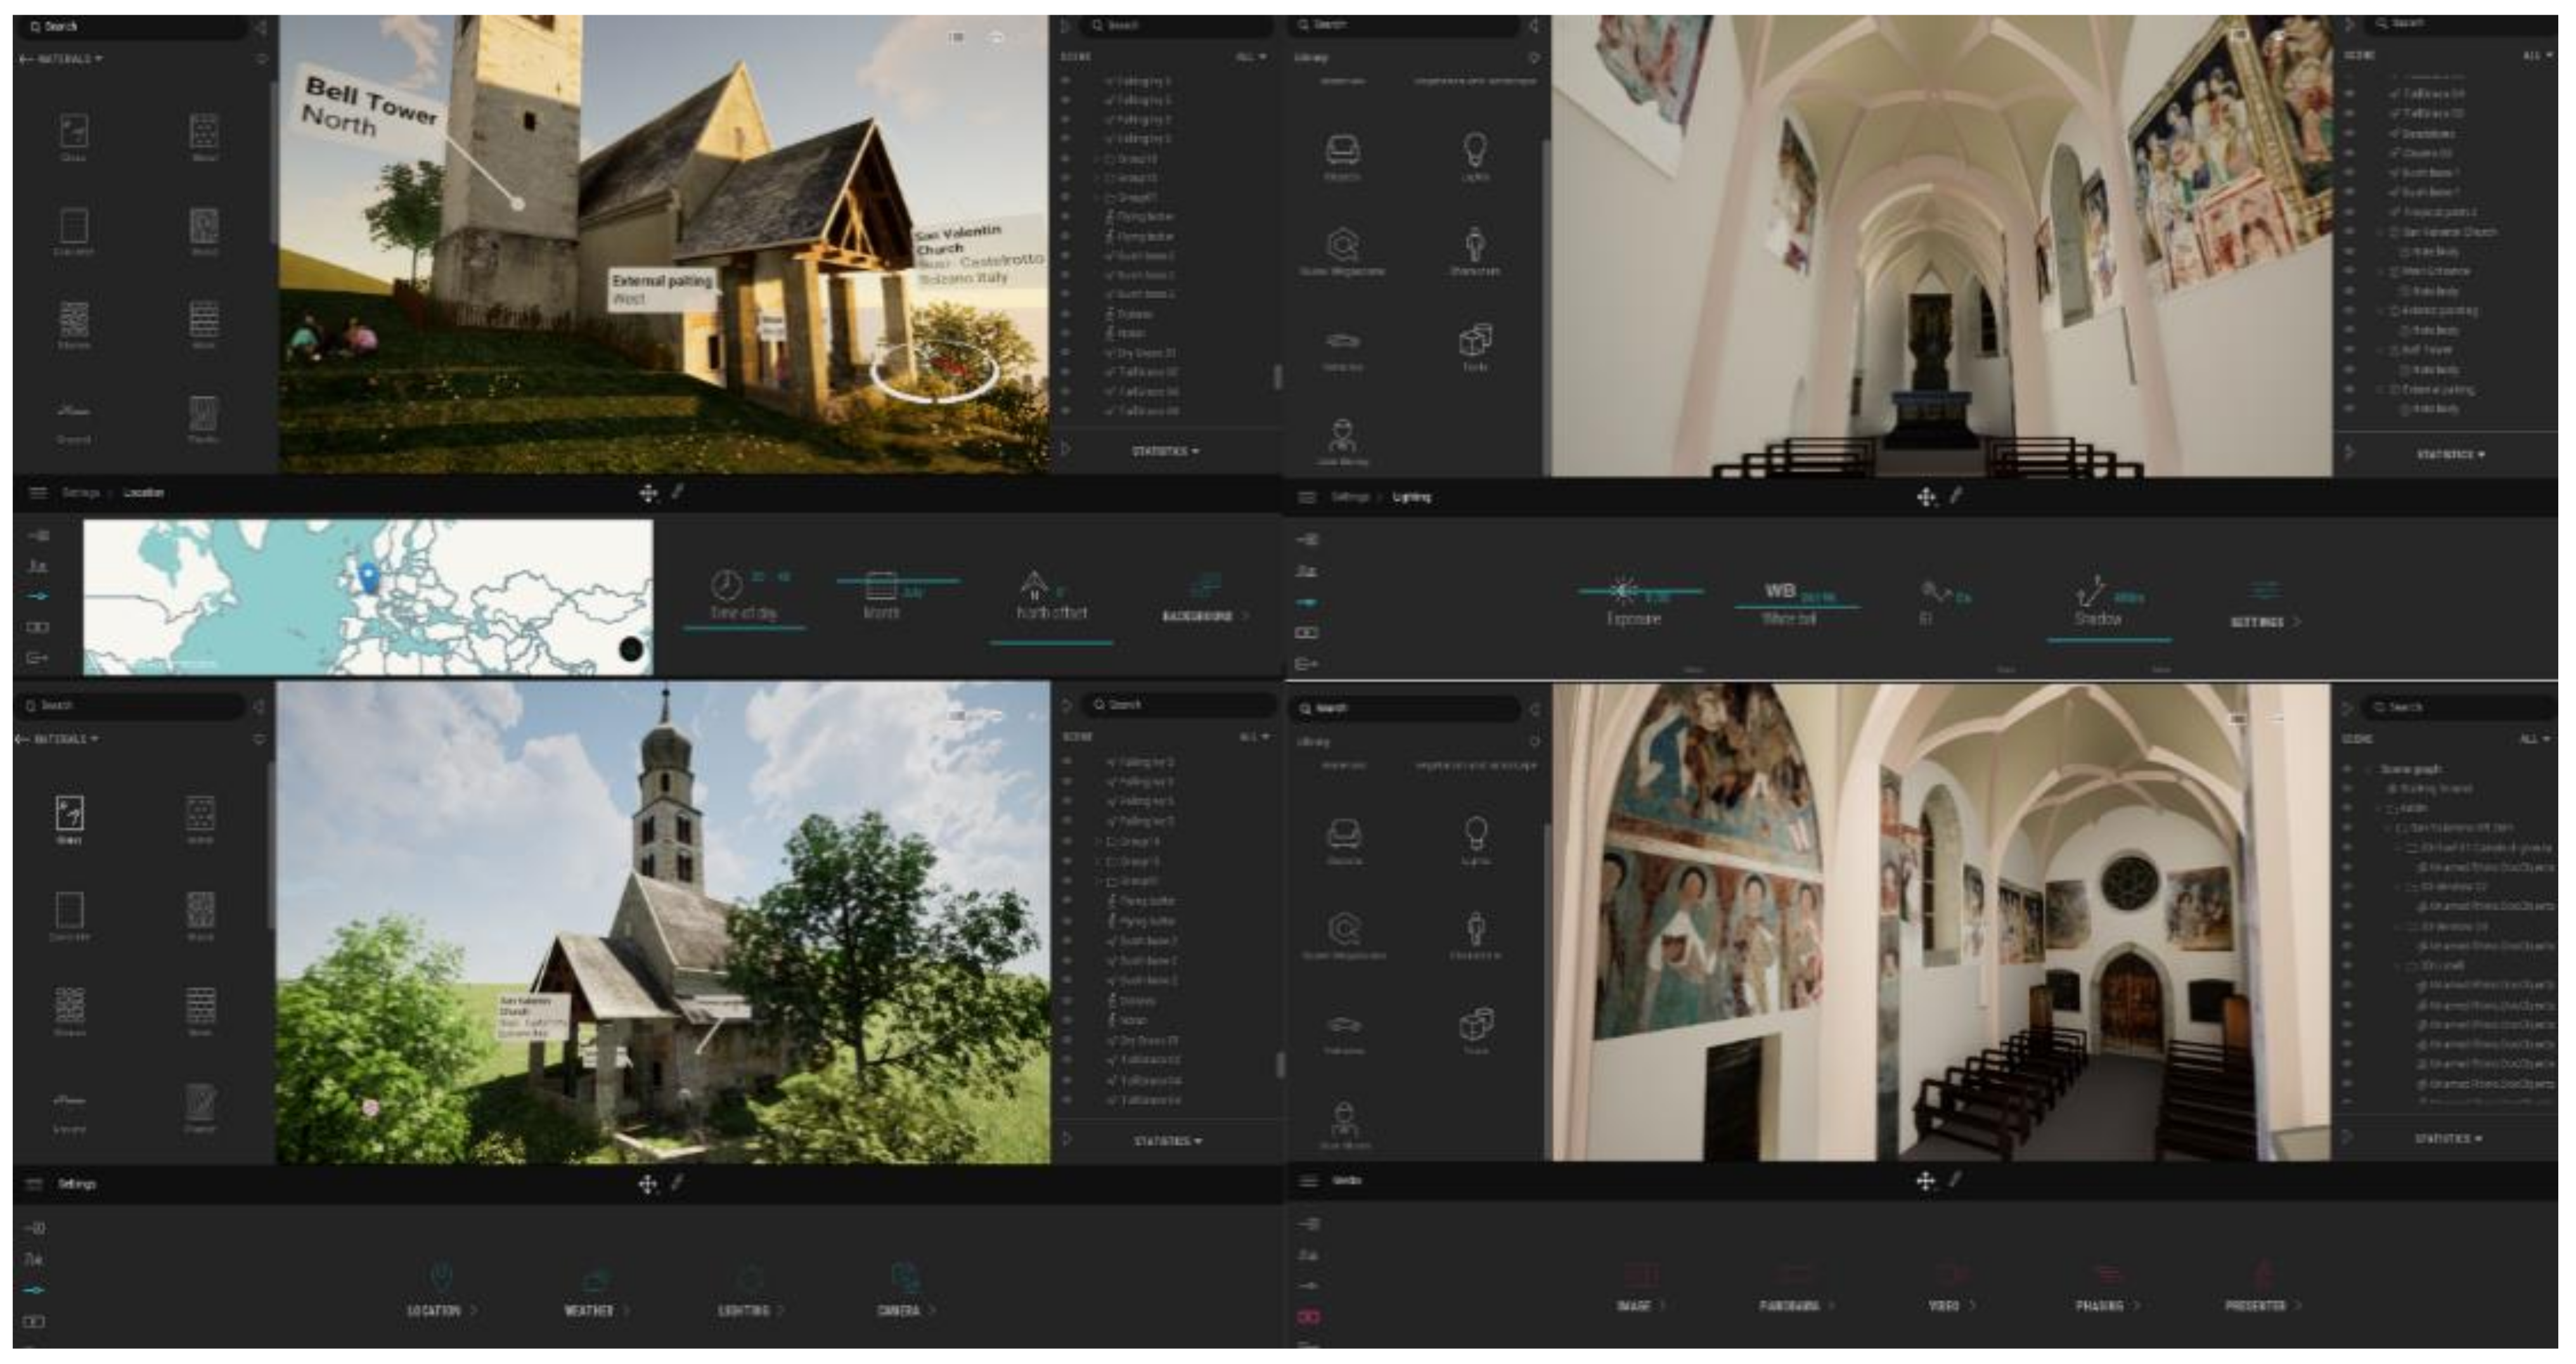Click the WB white balance icon
Image resolution: width=2576 pixels, height=1364 pixels.
click(x=1780, y=591)
